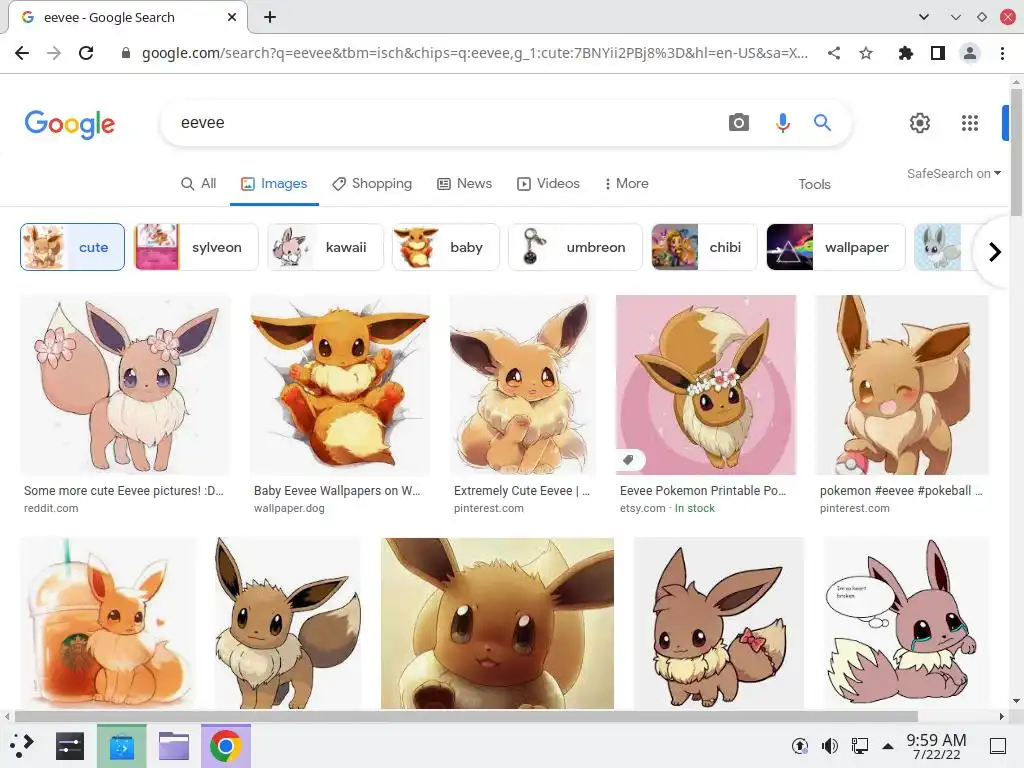Close the eevee Google Search tab
This screenshot has width=1024, height=768.
[232, 18]
